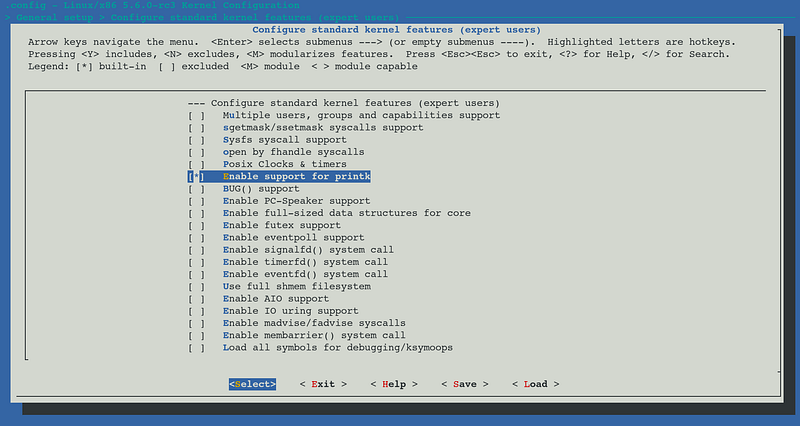
Task: Enable the Sysfs syscall support checkbox
Action: [x=197, y=140]
